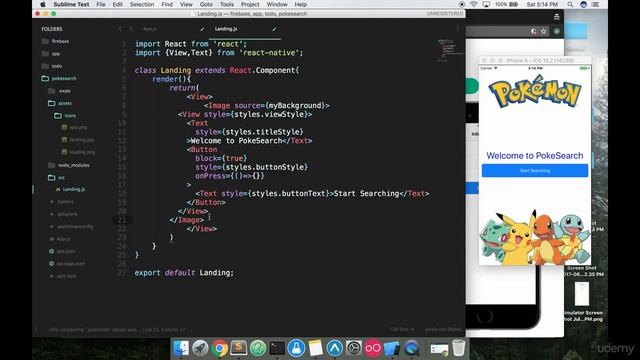640x360 pixels.
Task: Click Welcome to PokeSearch text in simulator
Action: (x=535, y=156)
